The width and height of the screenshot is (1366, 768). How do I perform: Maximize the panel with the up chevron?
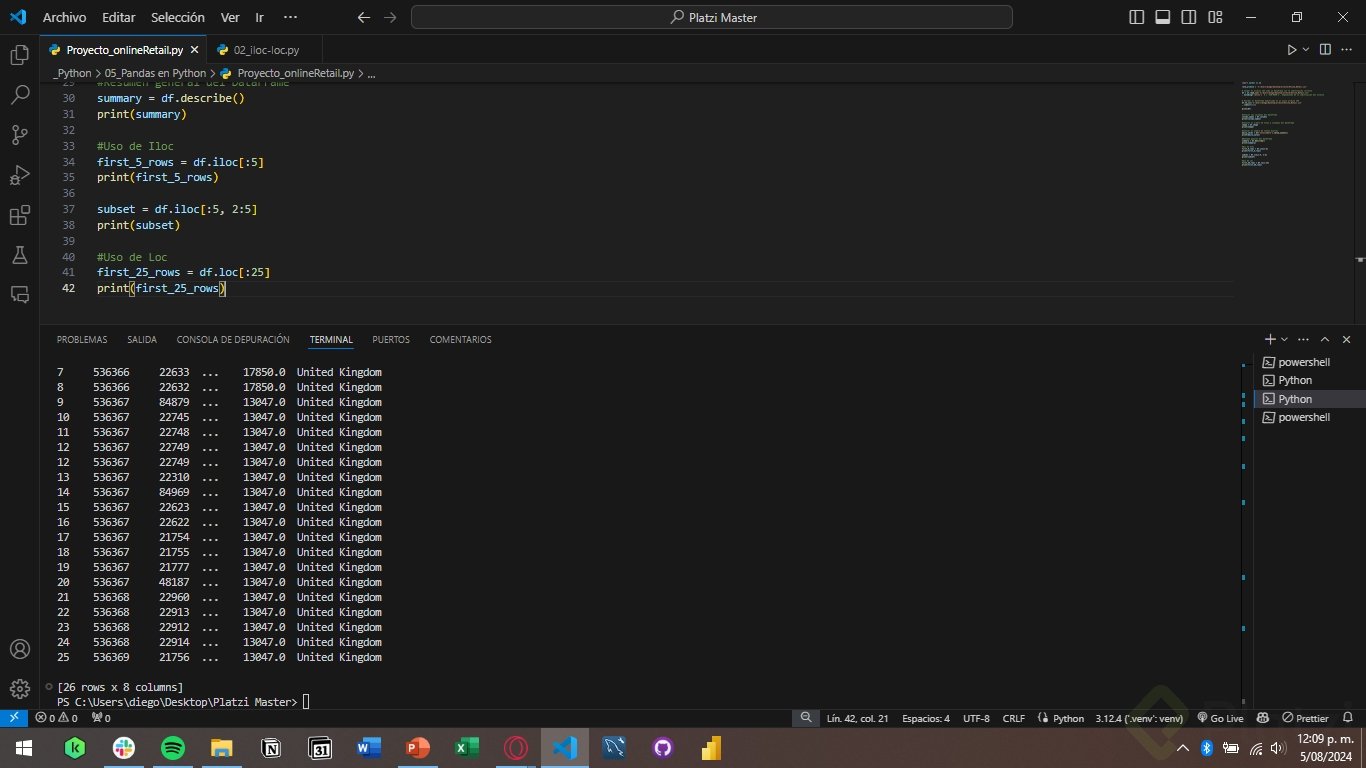[1325, 339]
